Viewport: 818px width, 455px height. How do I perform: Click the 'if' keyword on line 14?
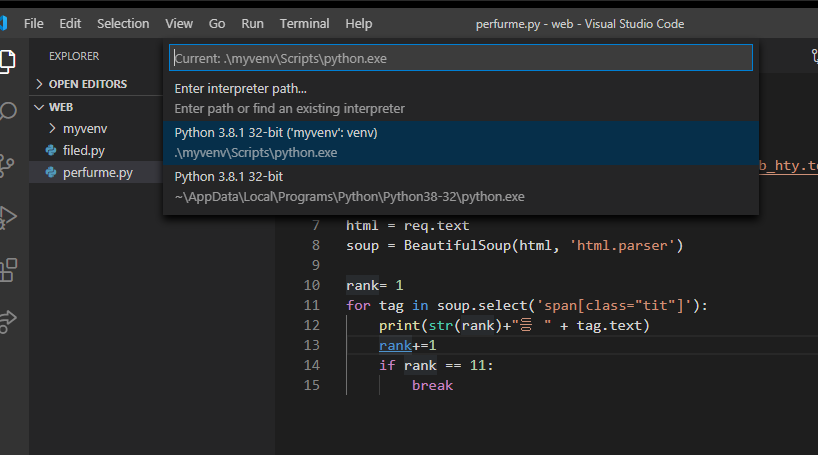click(387, 365)
